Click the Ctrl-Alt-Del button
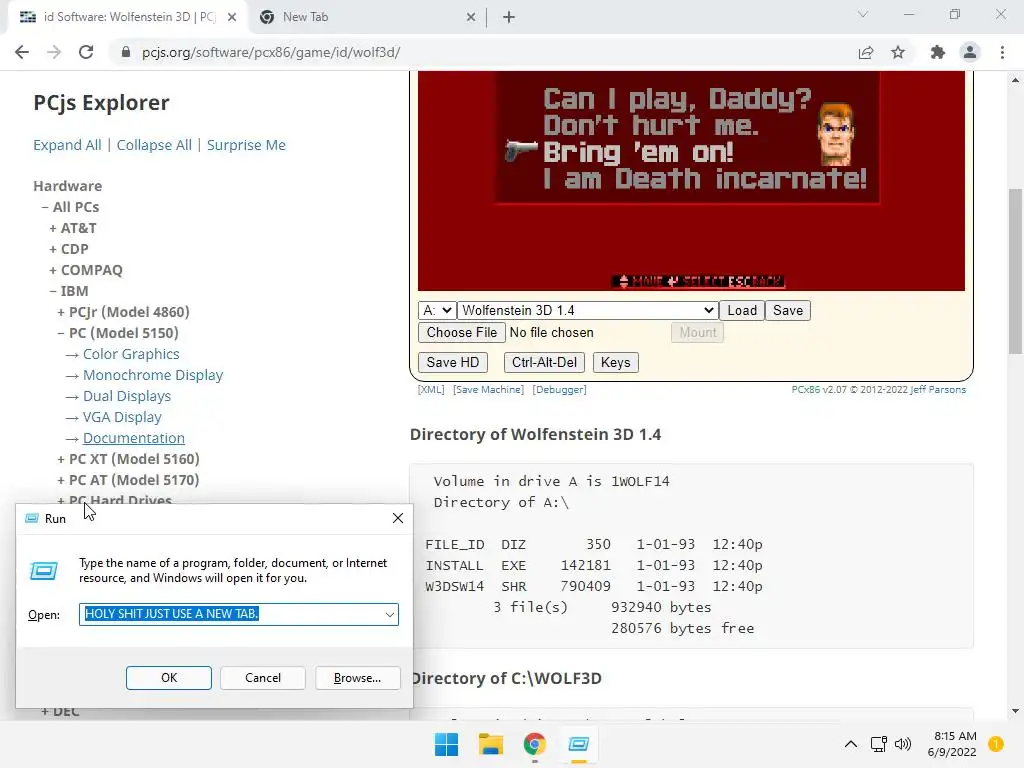Viewport: 1024px width, 768px height. pyautogui.click(x=544, y=362)
